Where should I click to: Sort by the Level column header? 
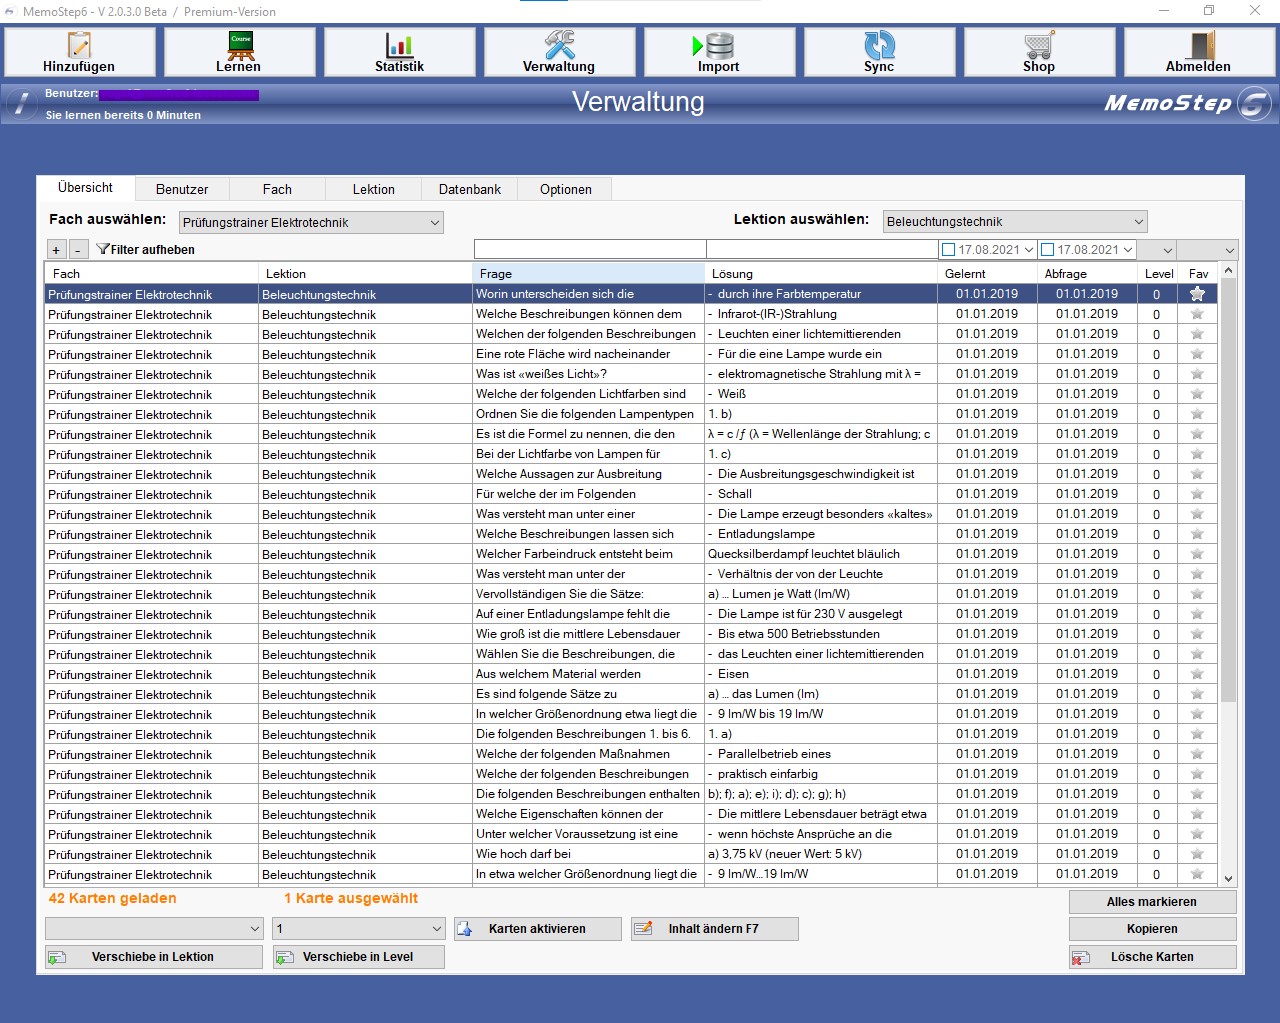[x=1158, y=273]
